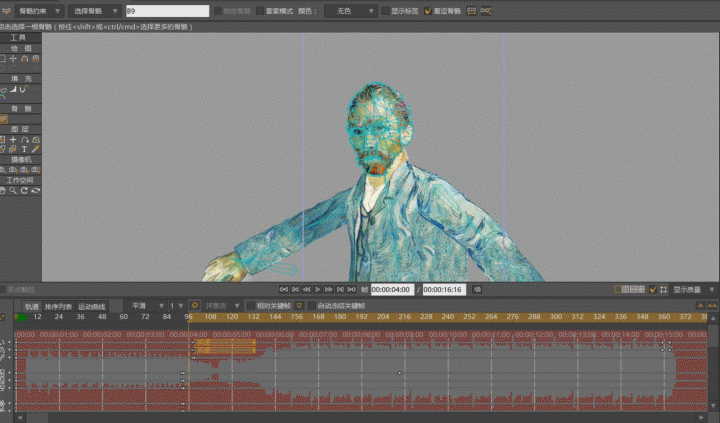Click the mute audio speaker icon

(477, 289)
